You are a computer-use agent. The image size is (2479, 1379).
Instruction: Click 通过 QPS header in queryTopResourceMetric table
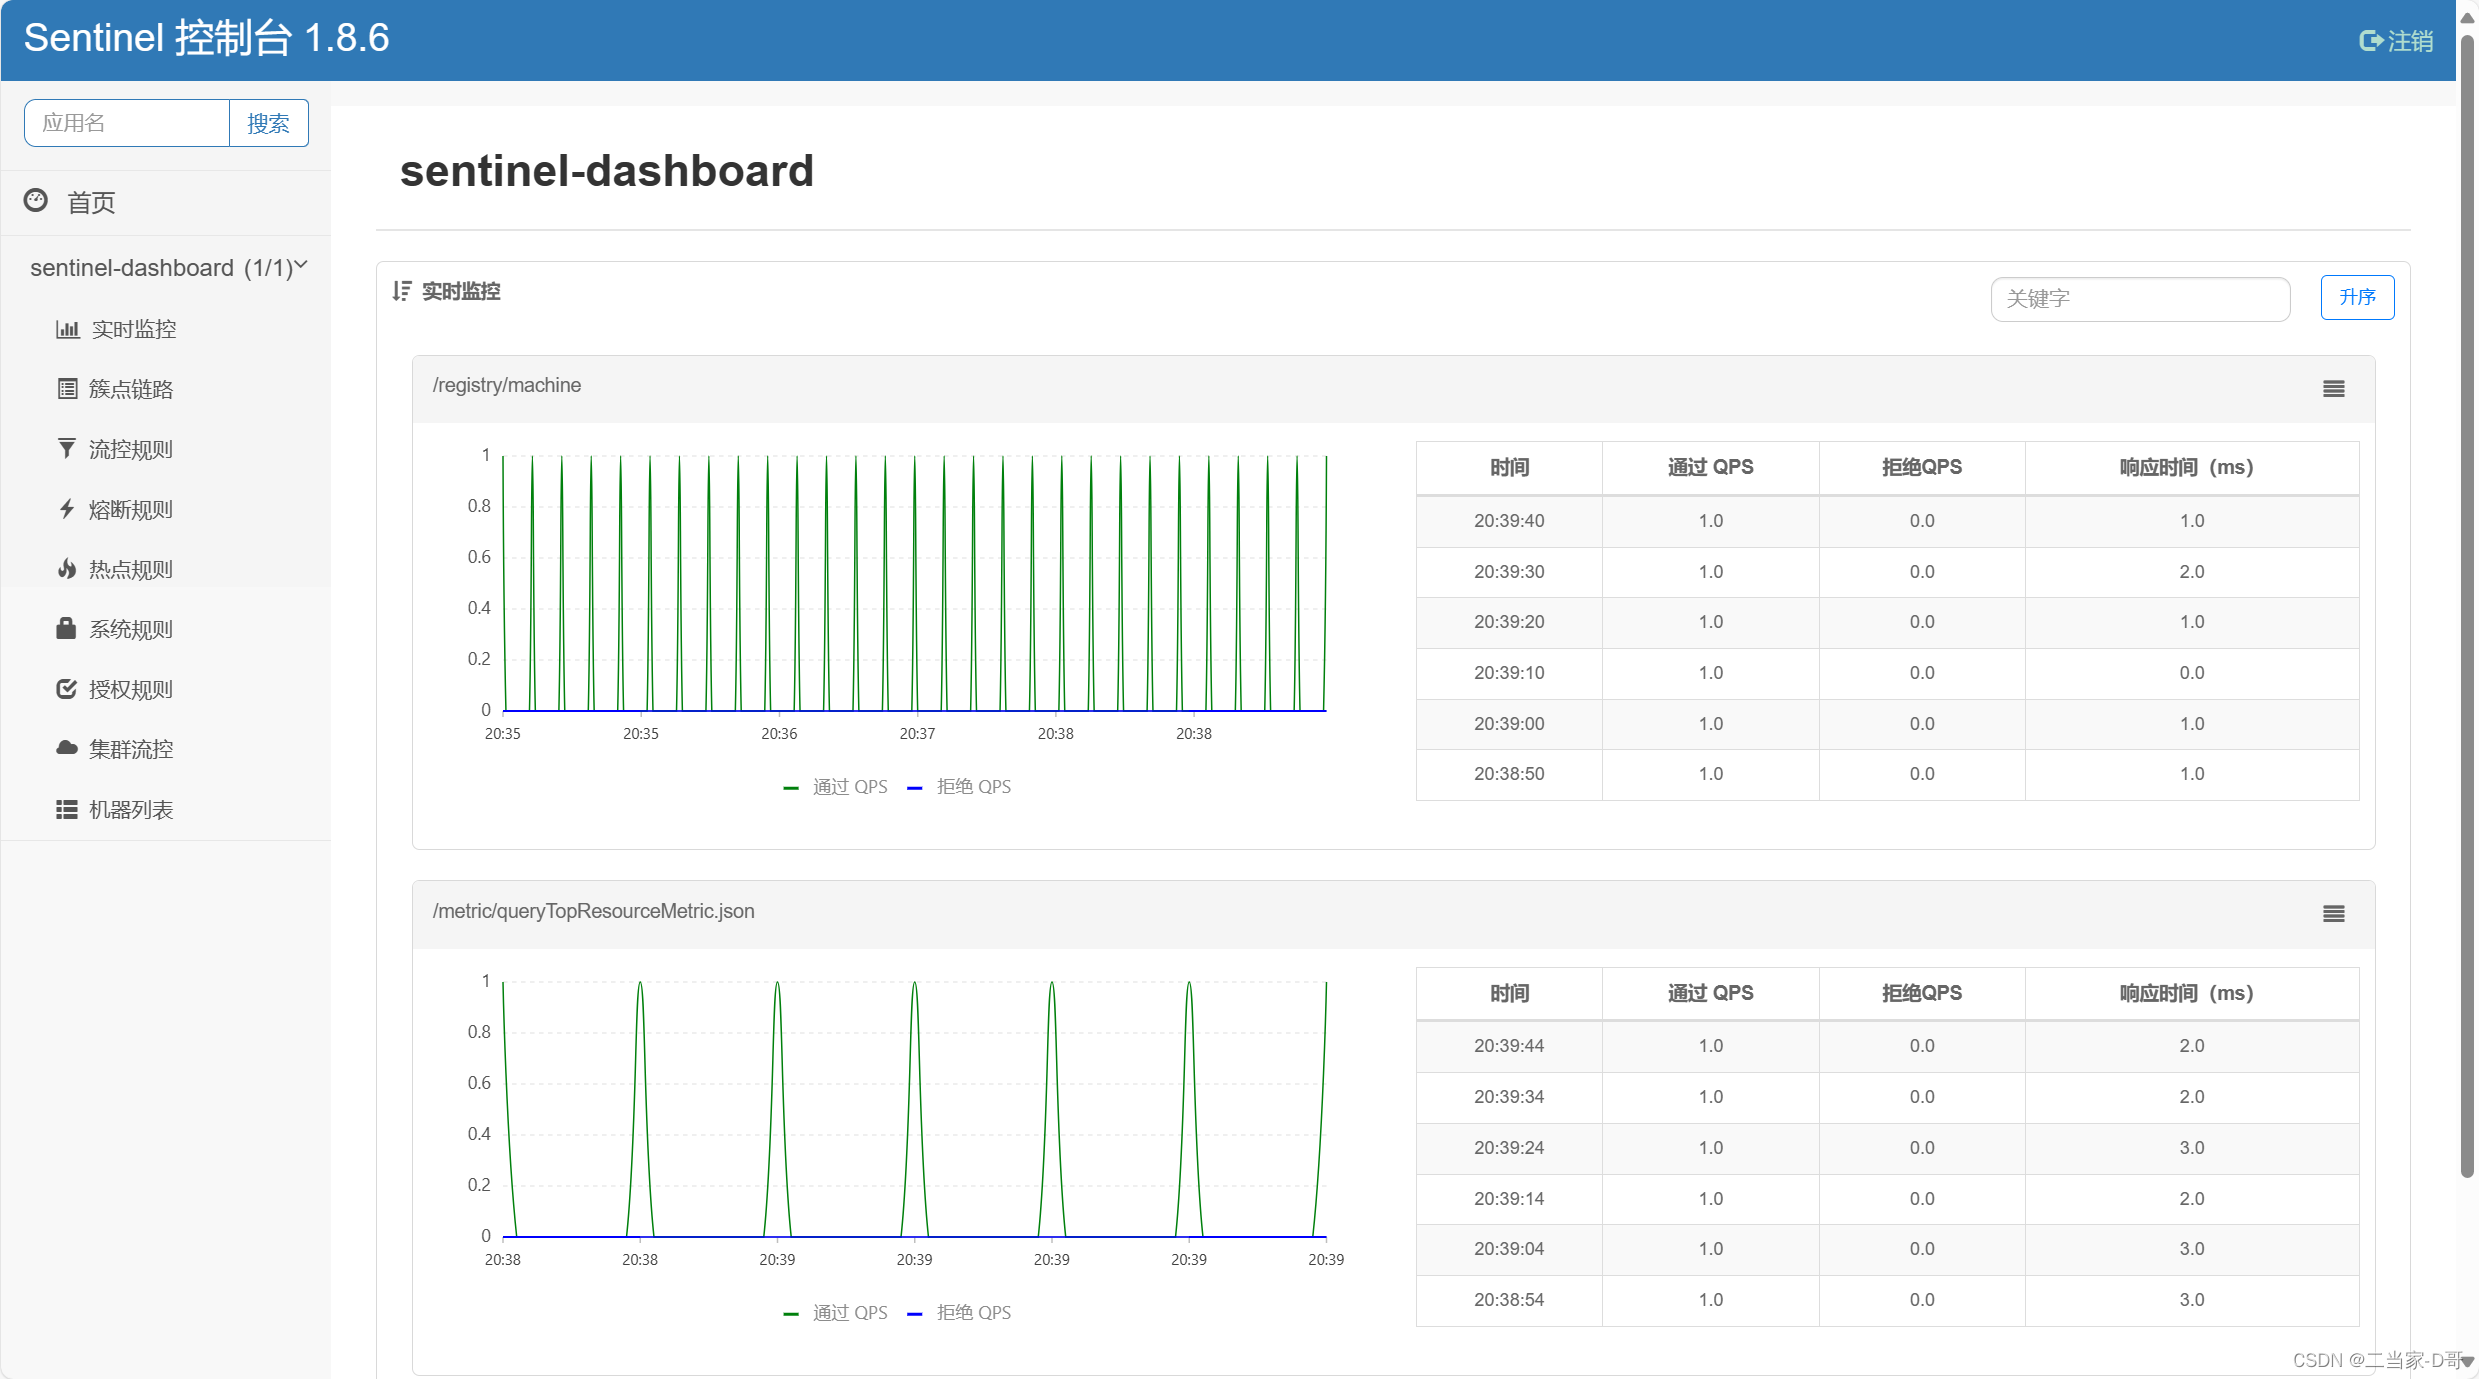1710,993
